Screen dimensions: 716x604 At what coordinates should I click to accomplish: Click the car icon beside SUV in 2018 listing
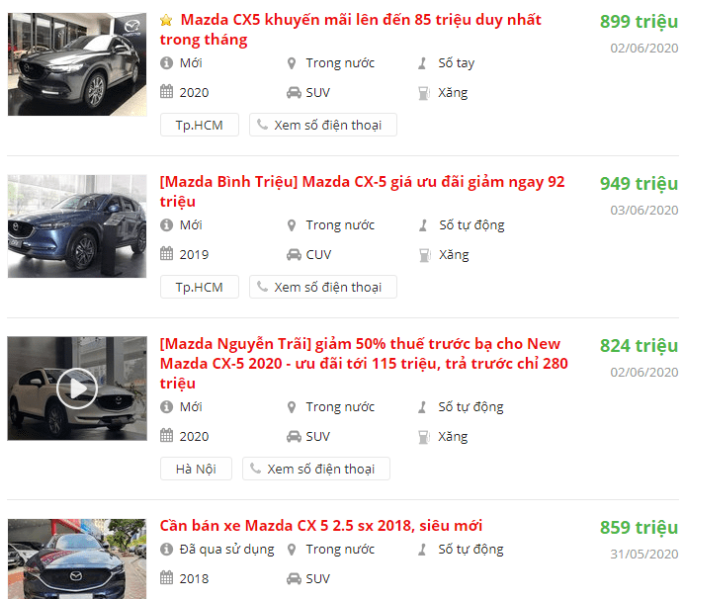pos(294,579)
